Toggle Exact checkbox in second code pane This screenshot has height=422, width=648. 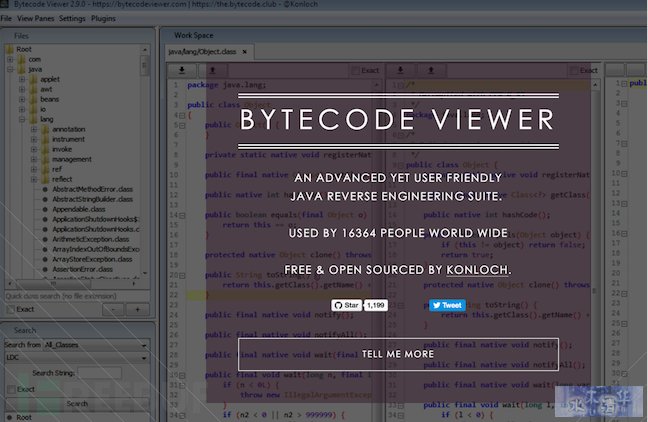point(574,71)
